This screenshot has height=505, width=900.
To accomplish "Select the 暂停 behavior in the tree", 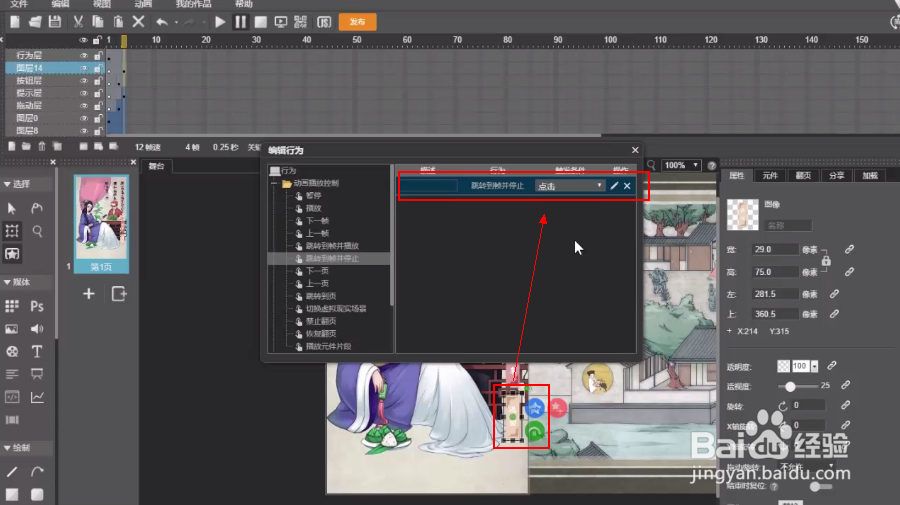I will (x=313, y=196).
